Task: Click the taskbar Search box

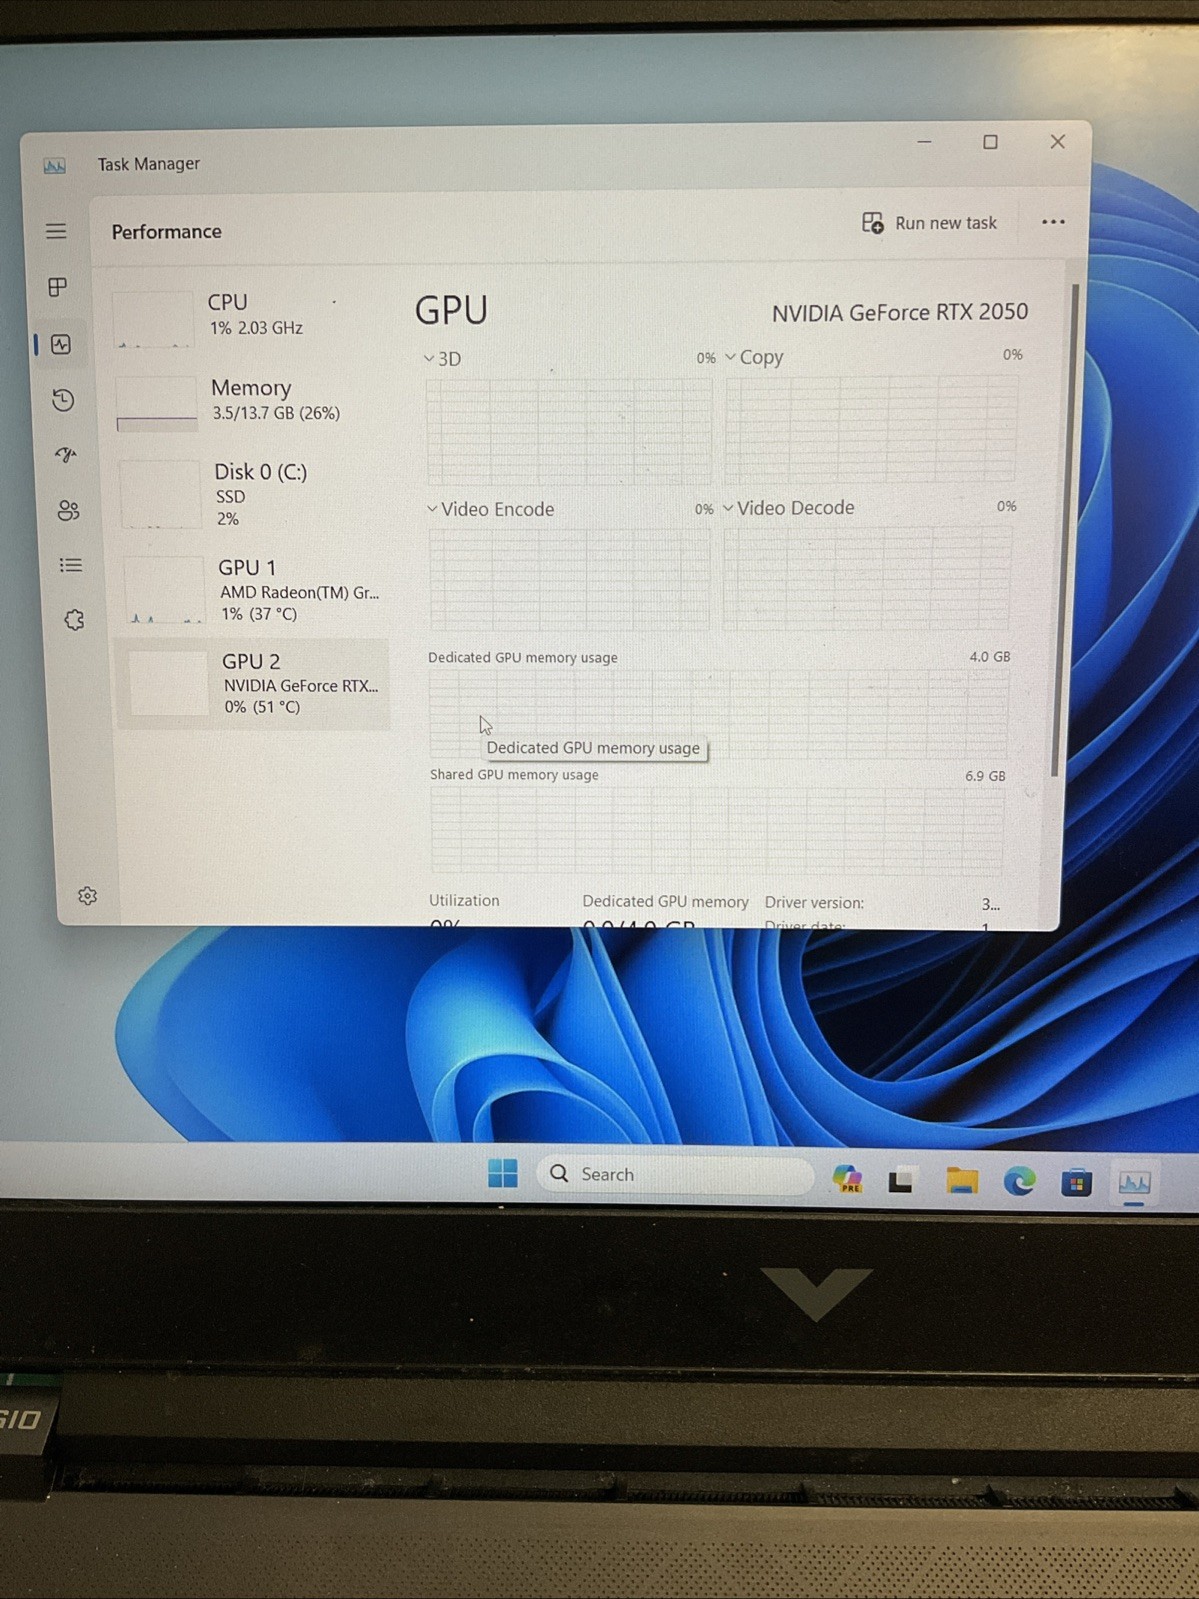Action: (x=675, y=1174)
